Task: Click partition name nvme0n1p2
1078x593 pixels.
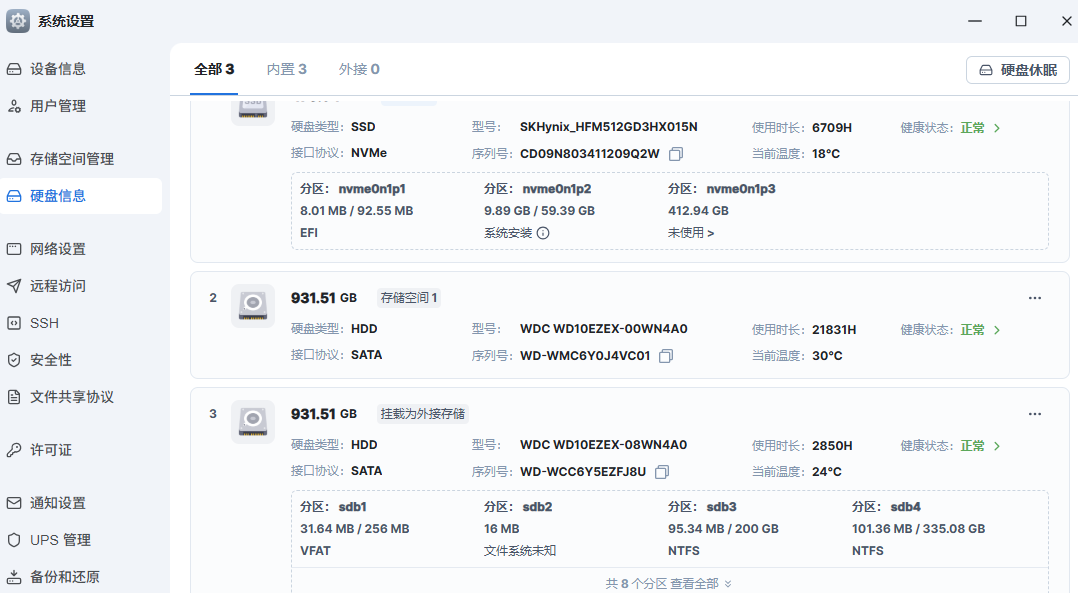Action: [557, 189]
